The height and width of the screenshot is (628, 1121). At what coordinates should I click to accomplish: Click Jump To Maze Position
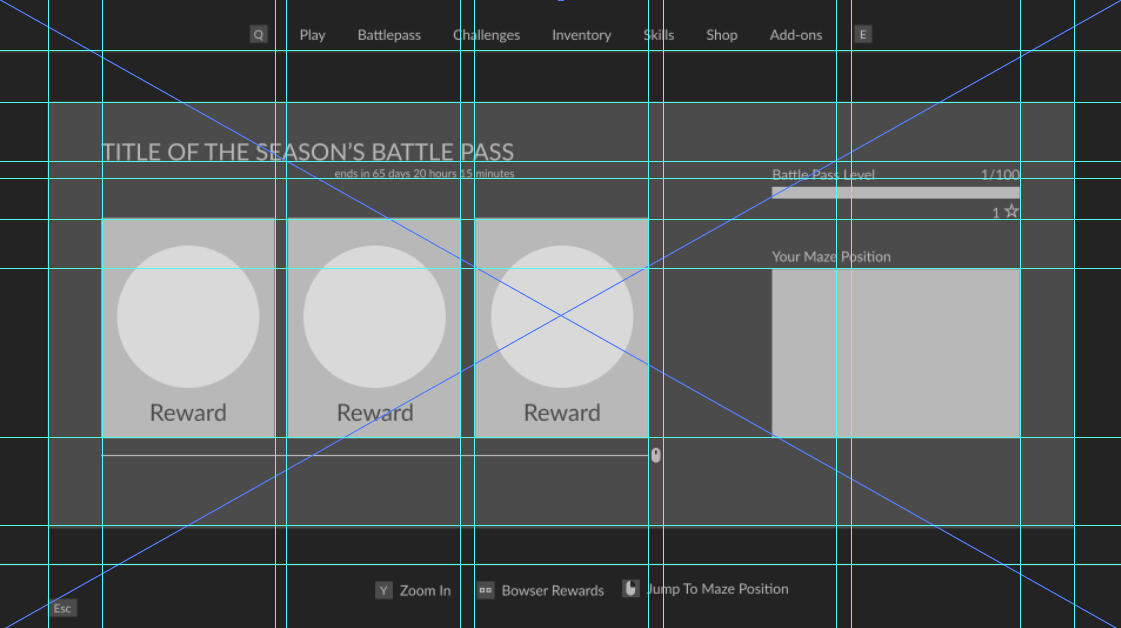[717, 589]
